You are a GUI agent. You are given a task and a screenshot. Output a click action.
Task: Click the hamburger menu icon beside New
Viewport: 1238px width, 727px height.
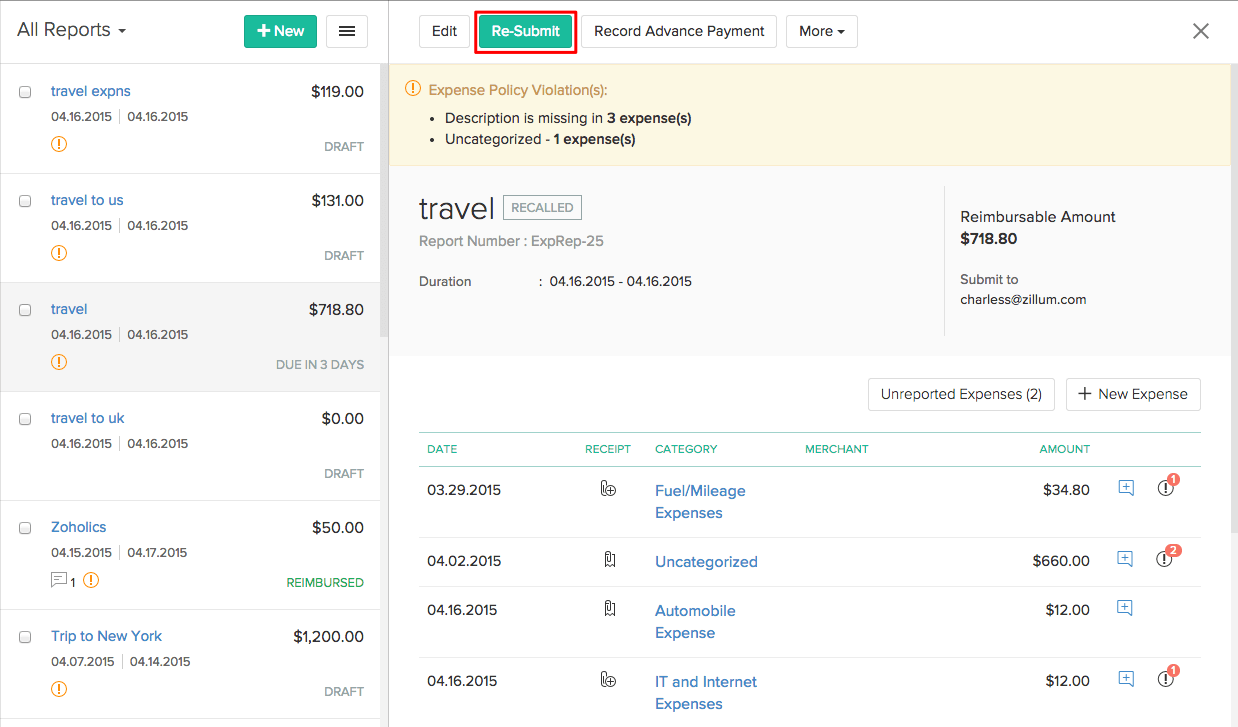pyautogui.click(x=347, y=31)
